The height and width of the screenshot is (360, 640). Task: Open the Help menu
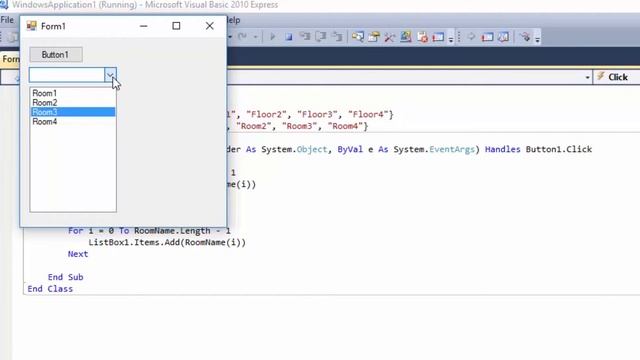pyautogui.click(x=234, y=20)
